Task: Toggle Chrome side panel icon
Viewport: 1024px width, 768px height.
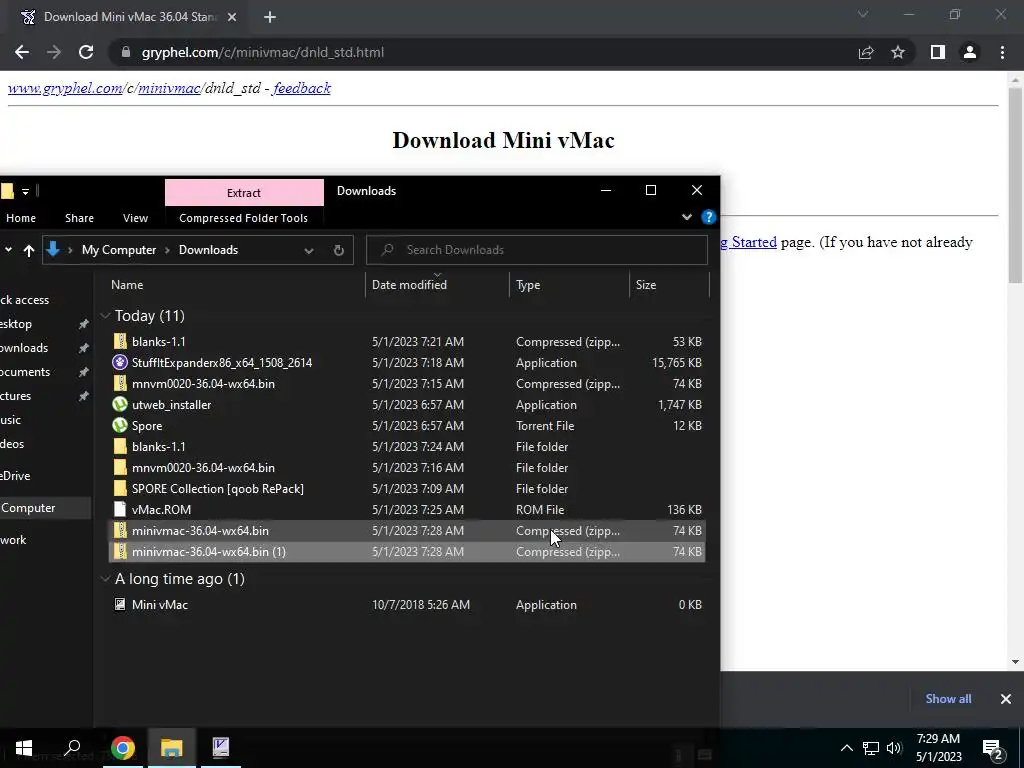Action: point(938,52)
